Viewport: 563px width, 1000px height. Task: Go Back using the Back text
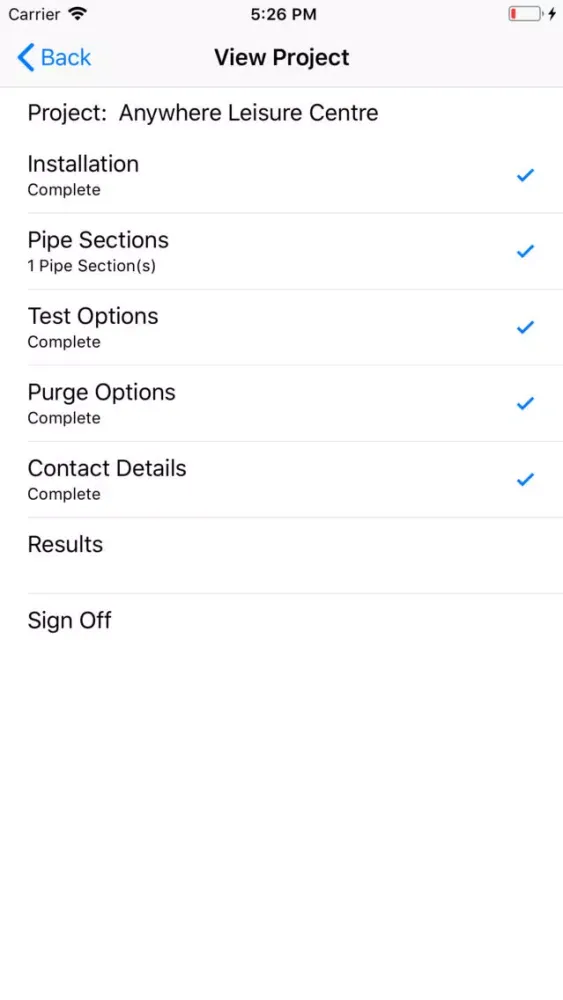coord(66,57)
